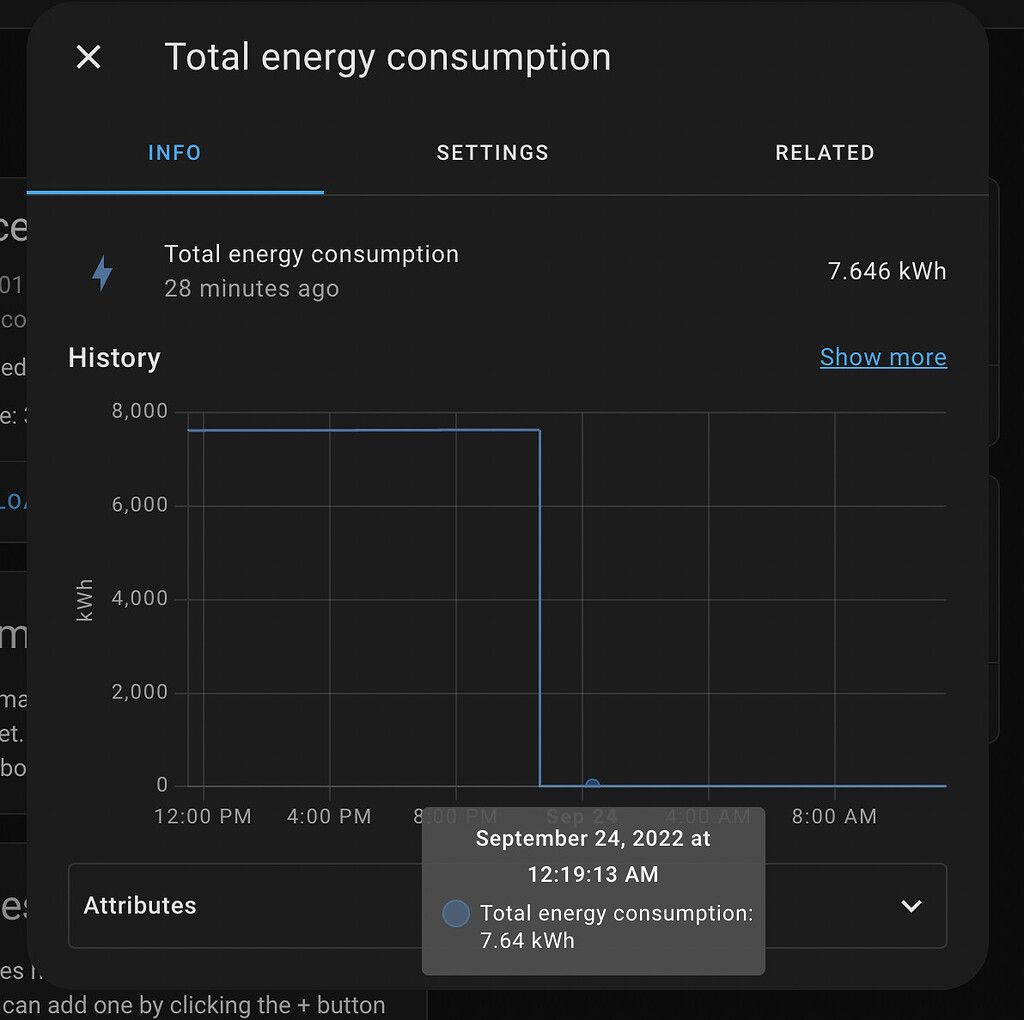
Task: Switch to the SETTINGS tab
Action: [492, 153]
